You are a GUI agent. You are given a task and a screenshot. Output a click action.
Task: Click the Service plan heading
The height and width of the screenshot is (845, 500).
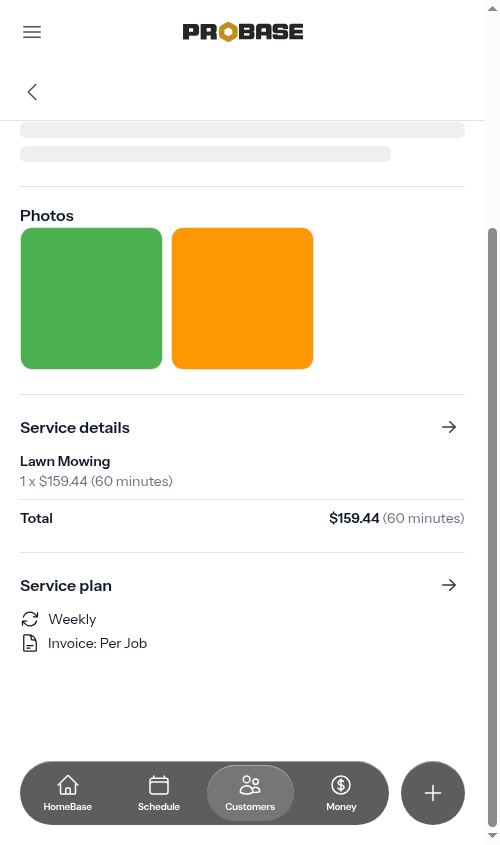click(66, 586)
